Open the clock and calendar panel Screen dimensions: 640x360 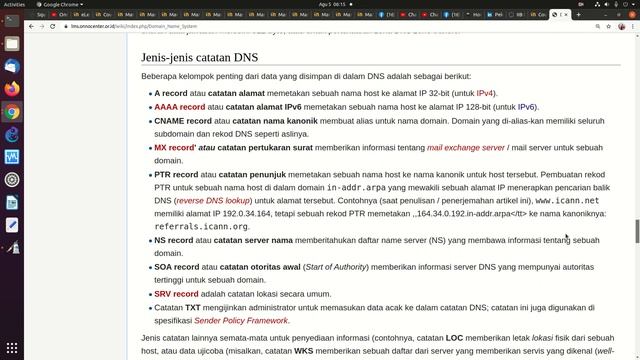tap(332, 4)
